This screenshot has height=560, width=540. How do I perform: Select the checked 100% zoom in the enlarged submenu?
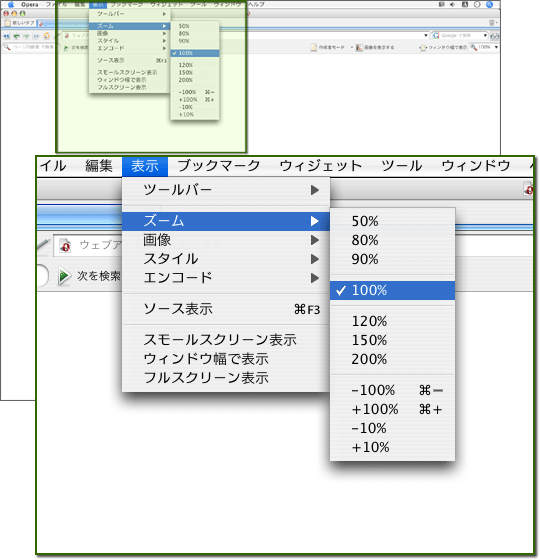pyautogui.click(x=392, y=290)
